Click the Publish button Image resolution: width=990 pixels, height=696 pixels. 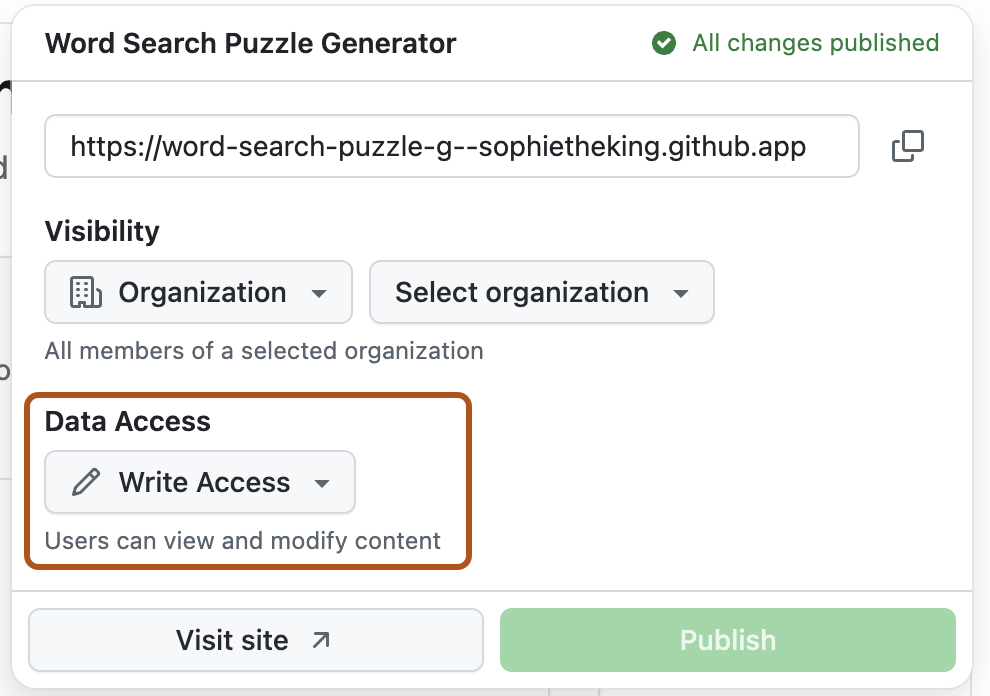click(728, 639)
